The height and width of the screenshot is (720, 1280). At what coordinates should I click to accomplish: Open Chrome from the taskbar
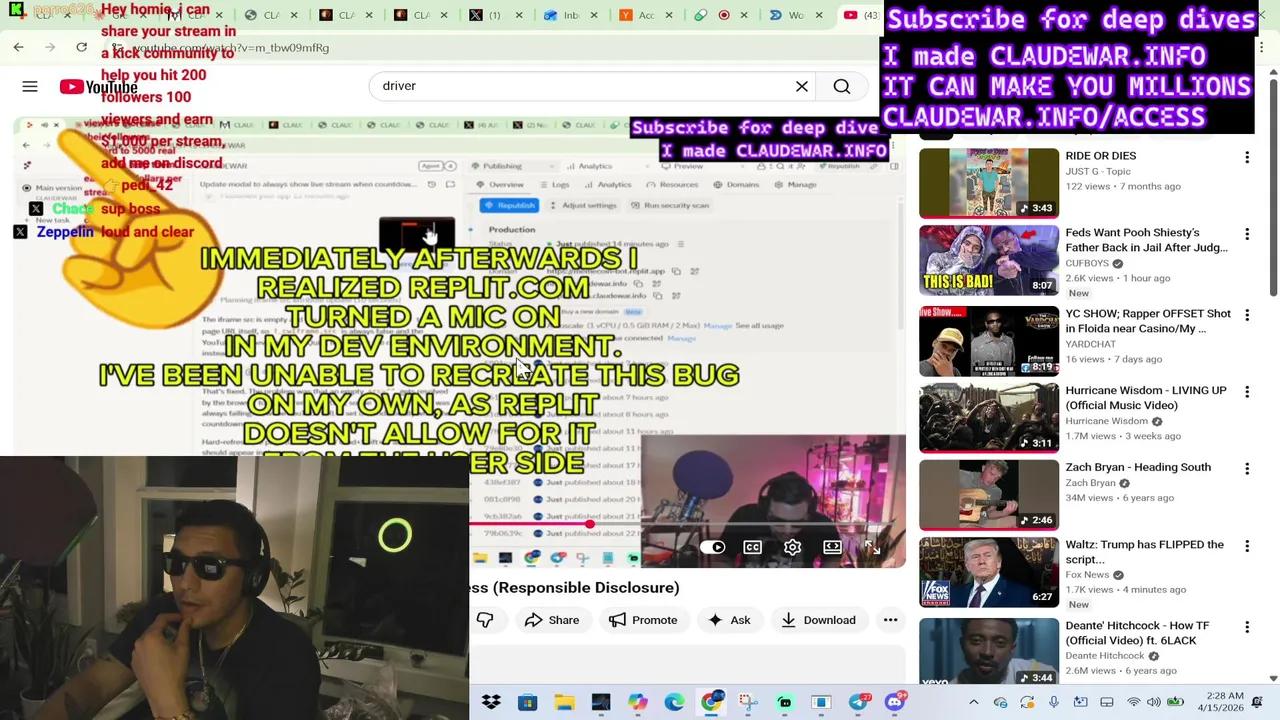point(711,702)
